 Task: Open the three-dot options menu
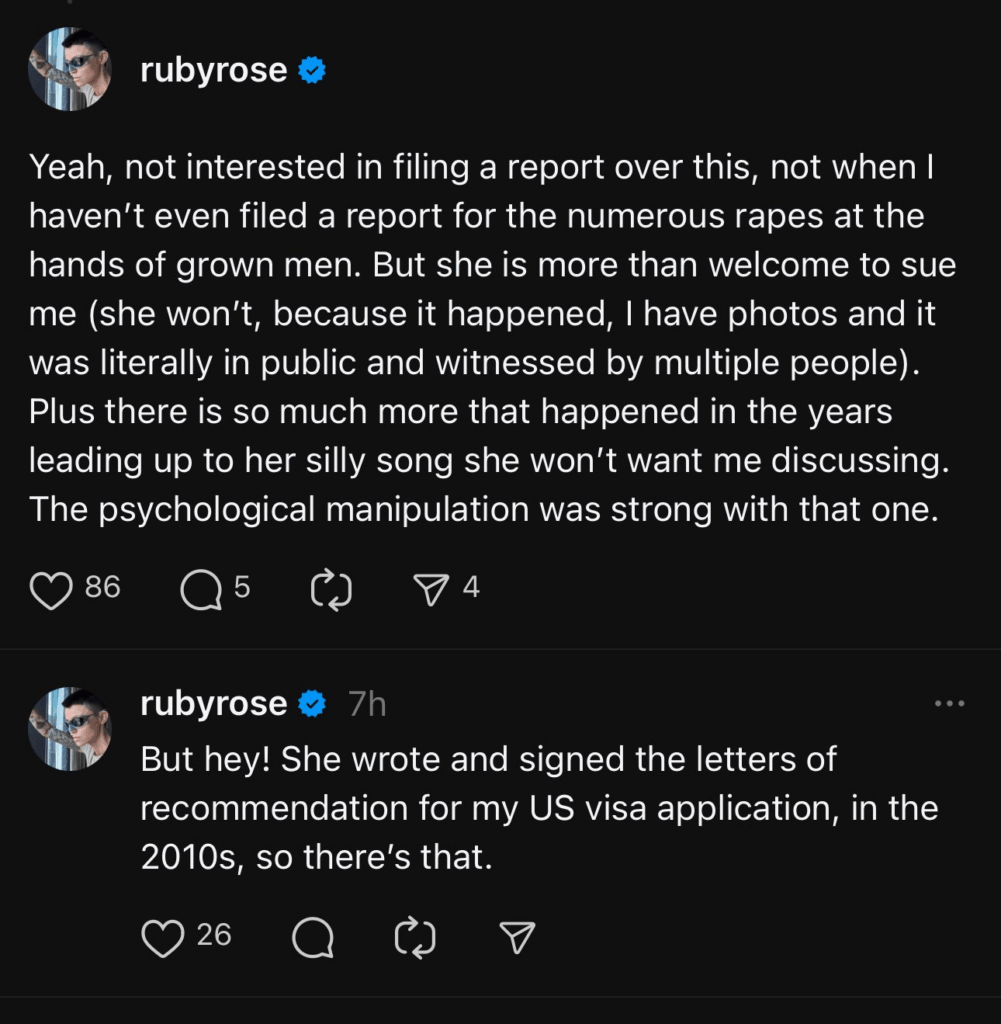coord(948,703)
